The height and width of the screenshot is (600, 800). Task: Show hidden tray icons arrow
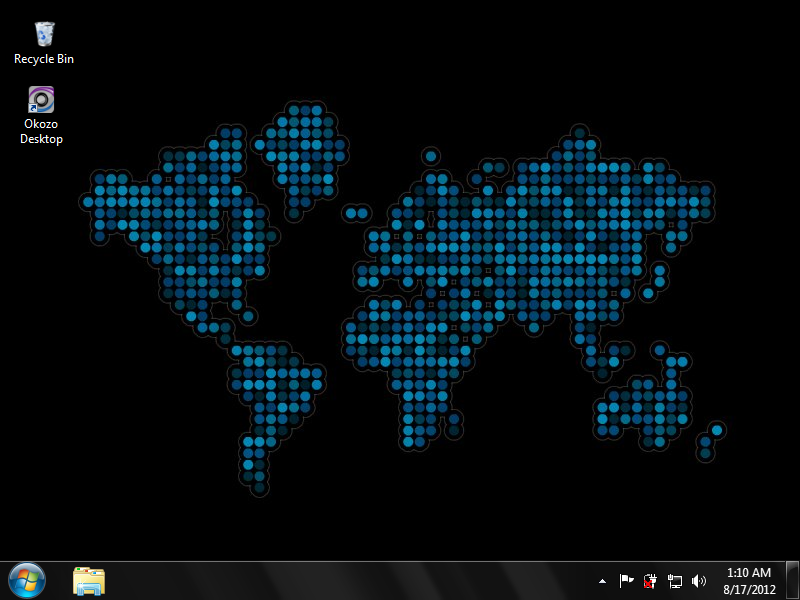[x=603, y=581]
